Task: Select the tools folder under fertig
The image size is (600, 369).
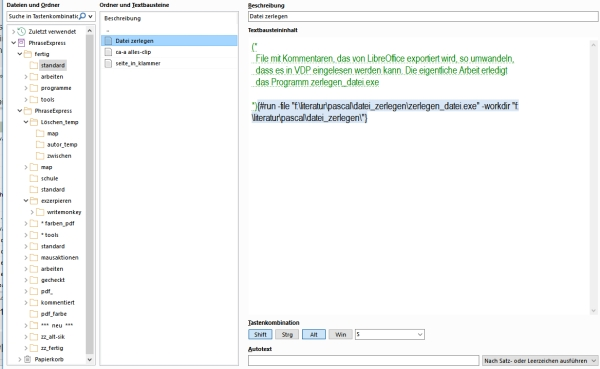Action: click(x=47, y=100)
